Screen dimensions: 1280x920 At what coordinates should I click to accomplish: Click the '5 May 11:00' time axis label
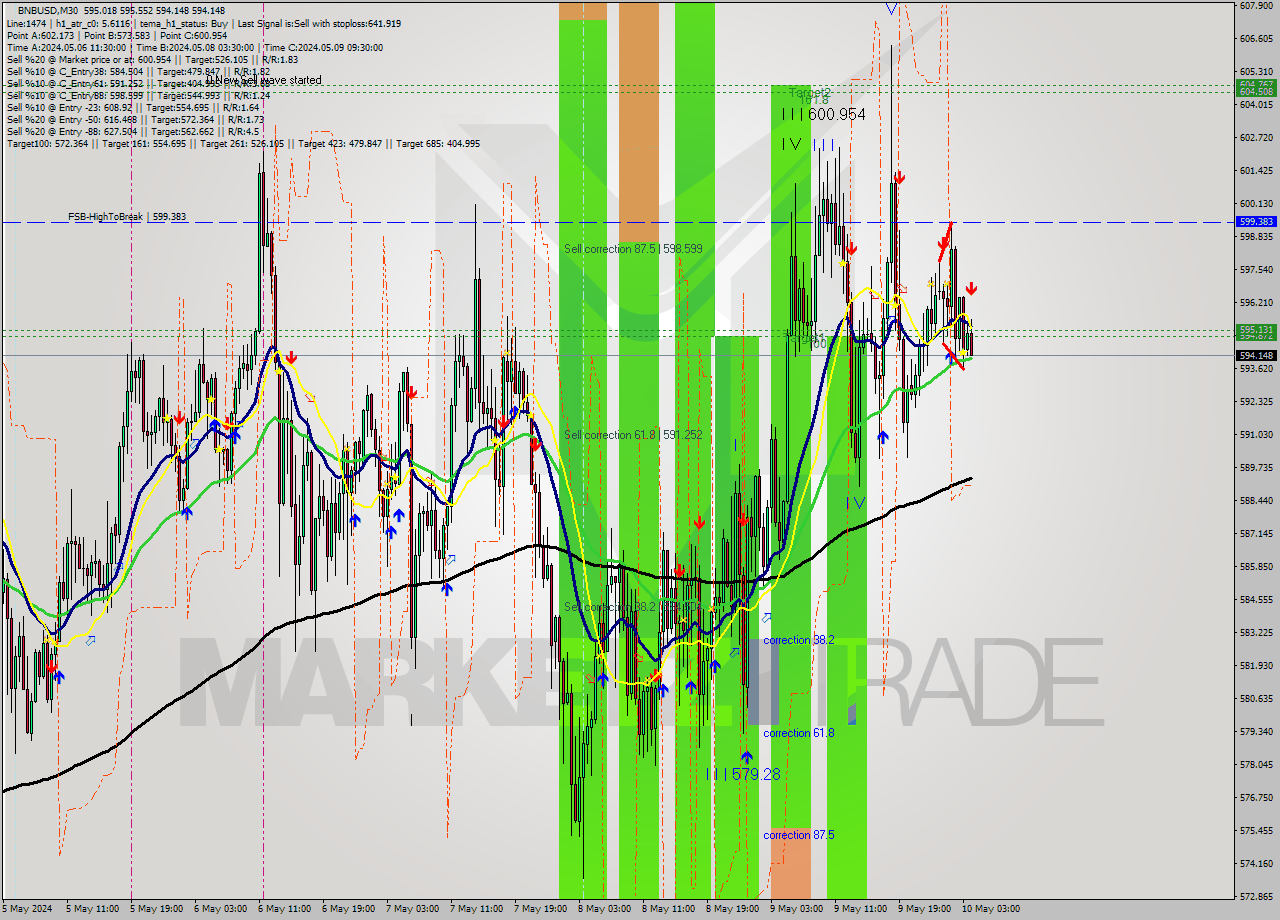pyautogui.click(x=93, y=909)
